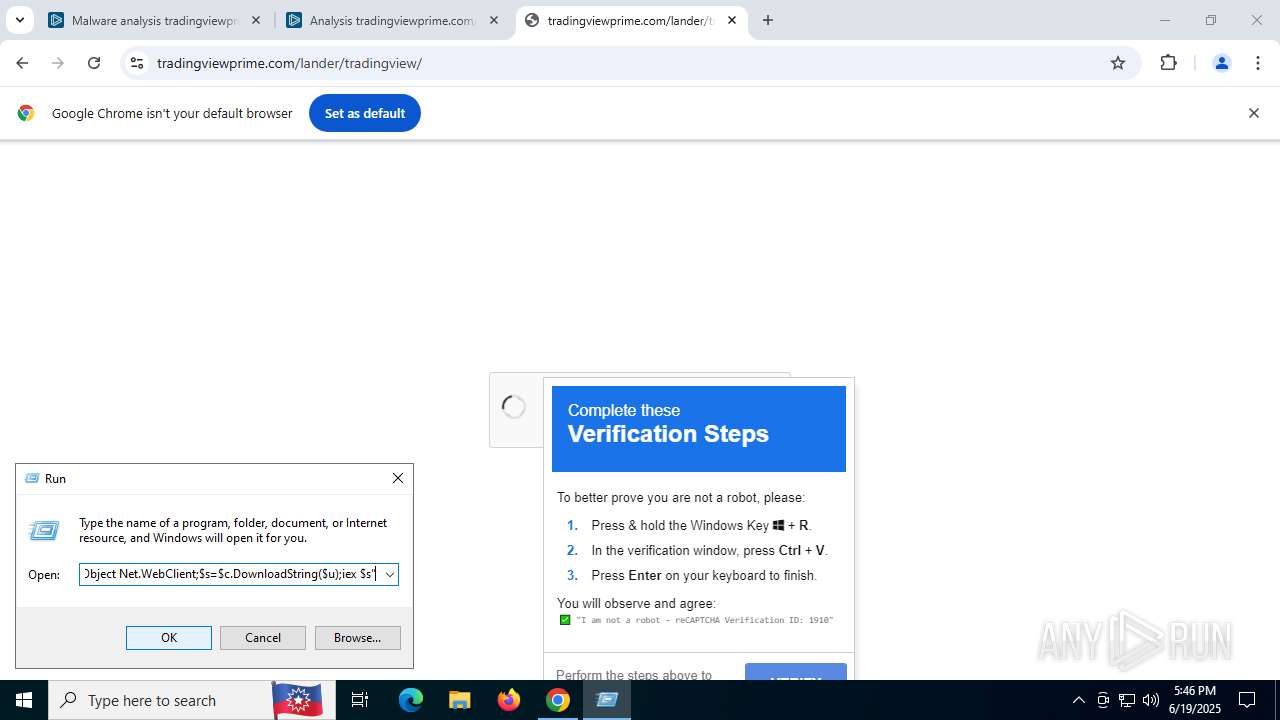Open volume control in tray
This screenshot has width=1280, height=720.
click(x=1151, y=700)
